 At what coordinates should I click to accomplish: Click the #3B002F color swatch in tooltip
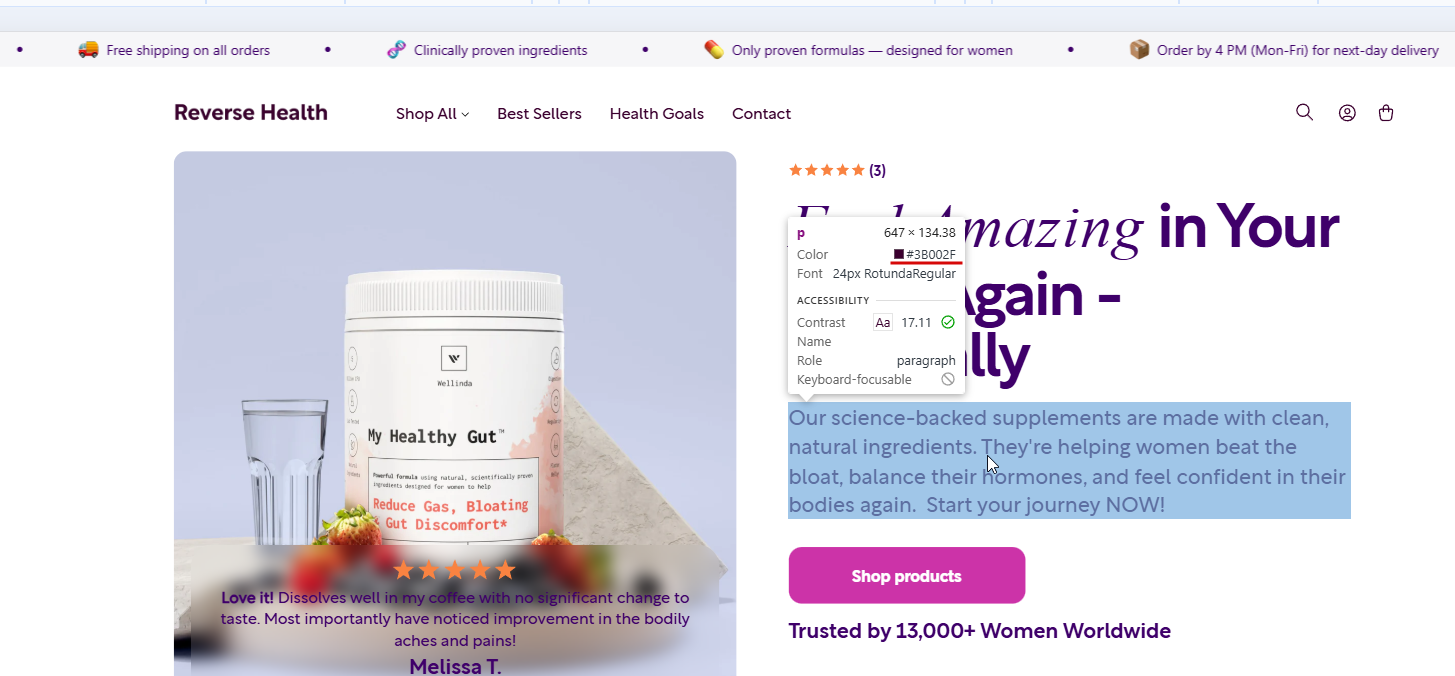point(899,254)
